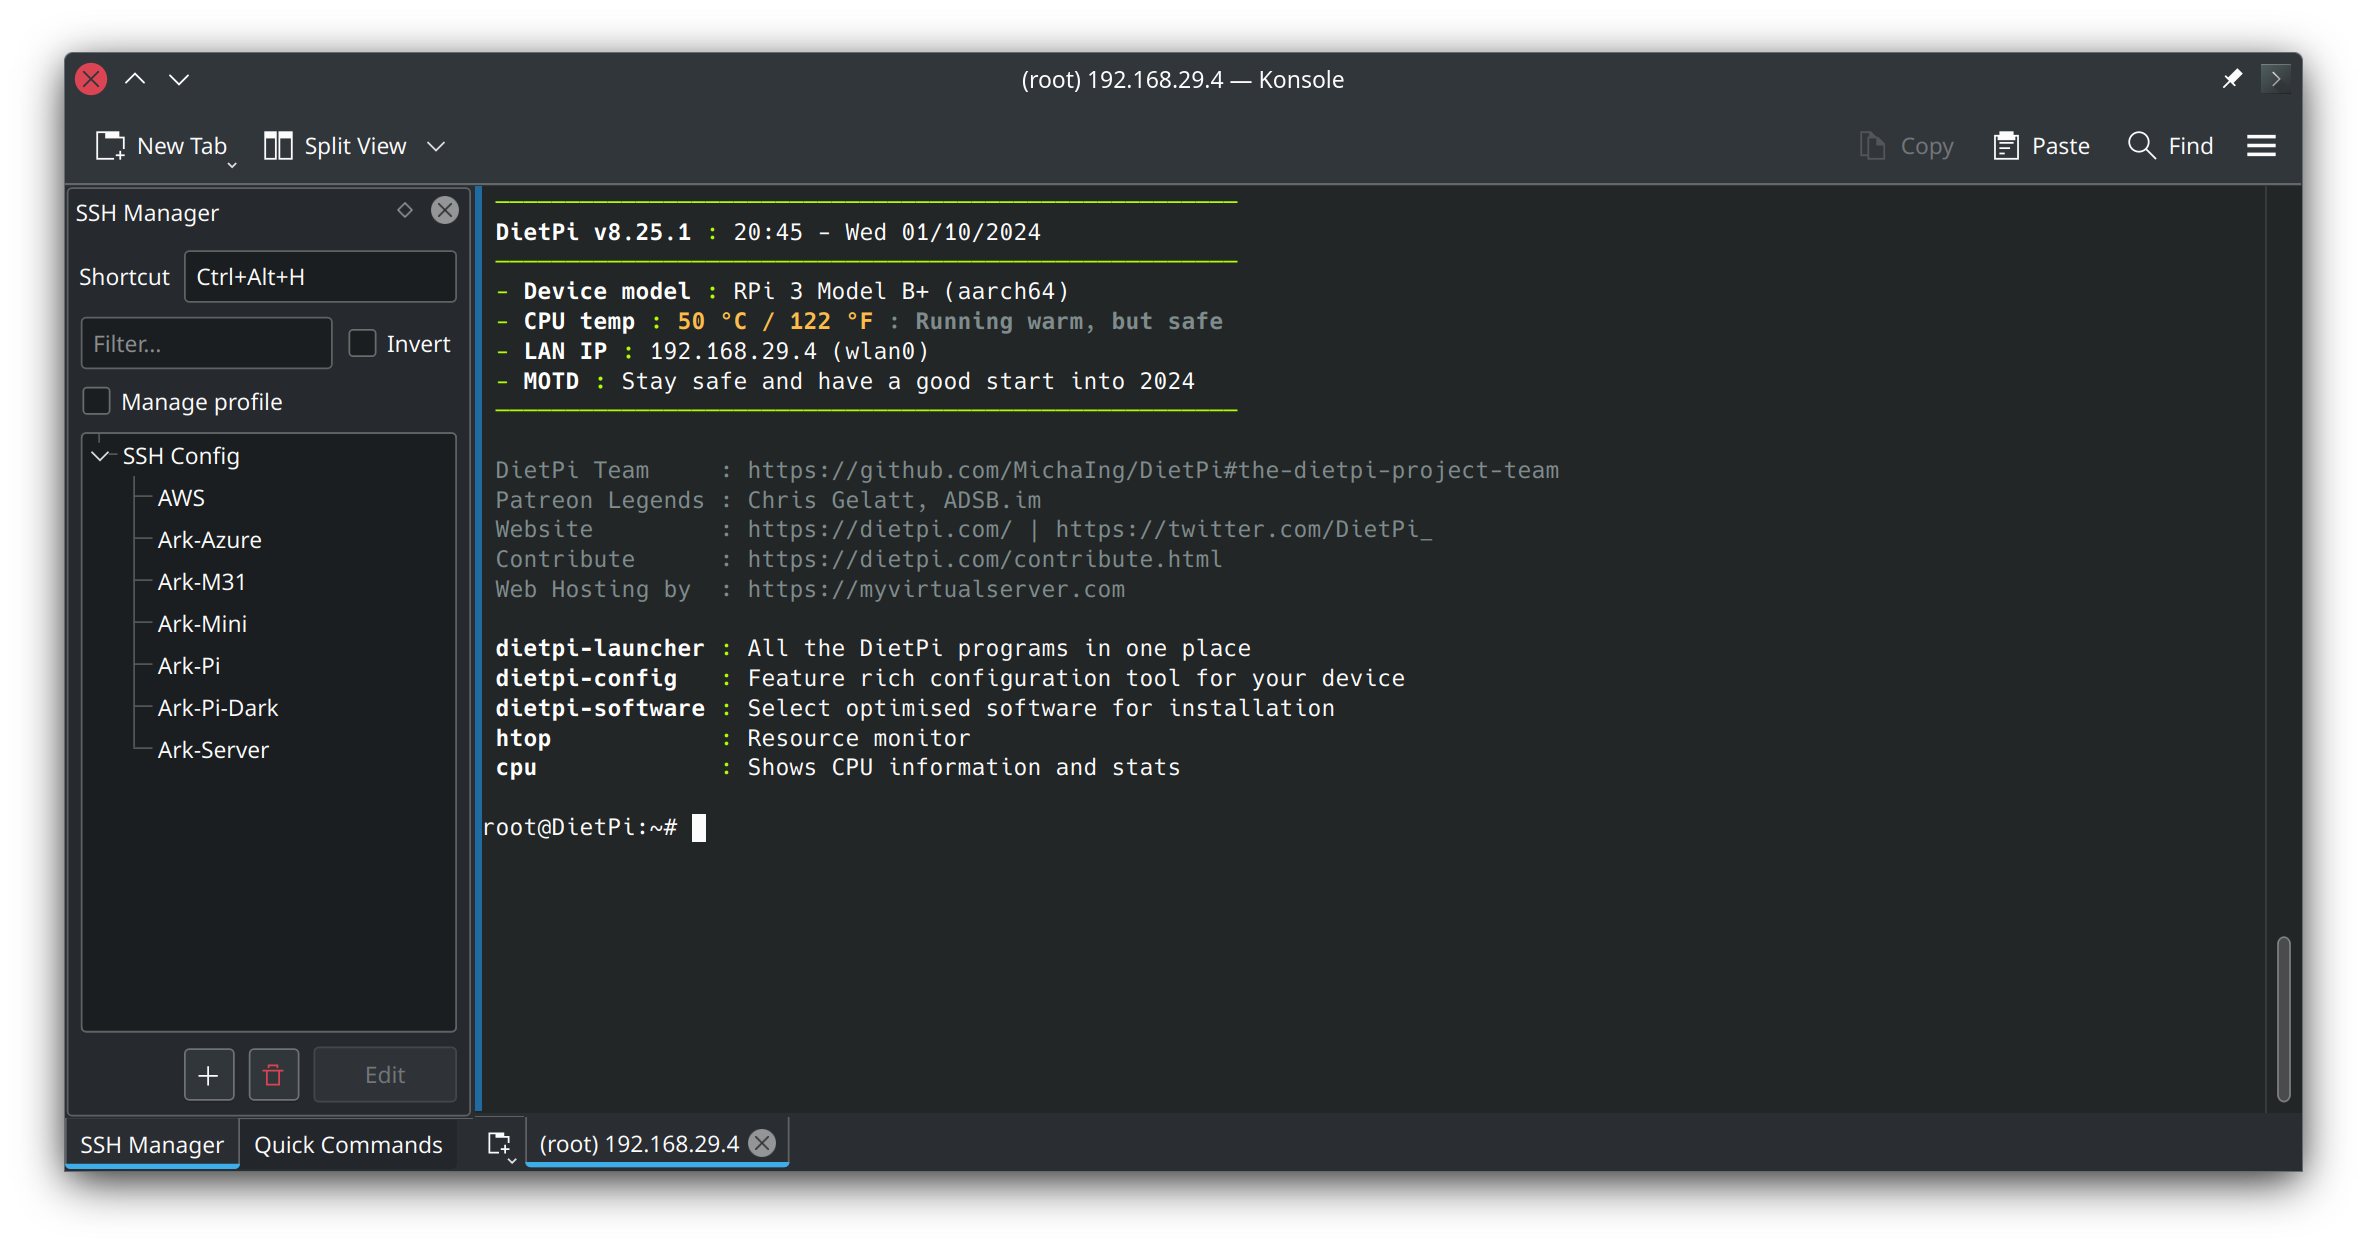Click the New Tab icon

coord(111,146)
